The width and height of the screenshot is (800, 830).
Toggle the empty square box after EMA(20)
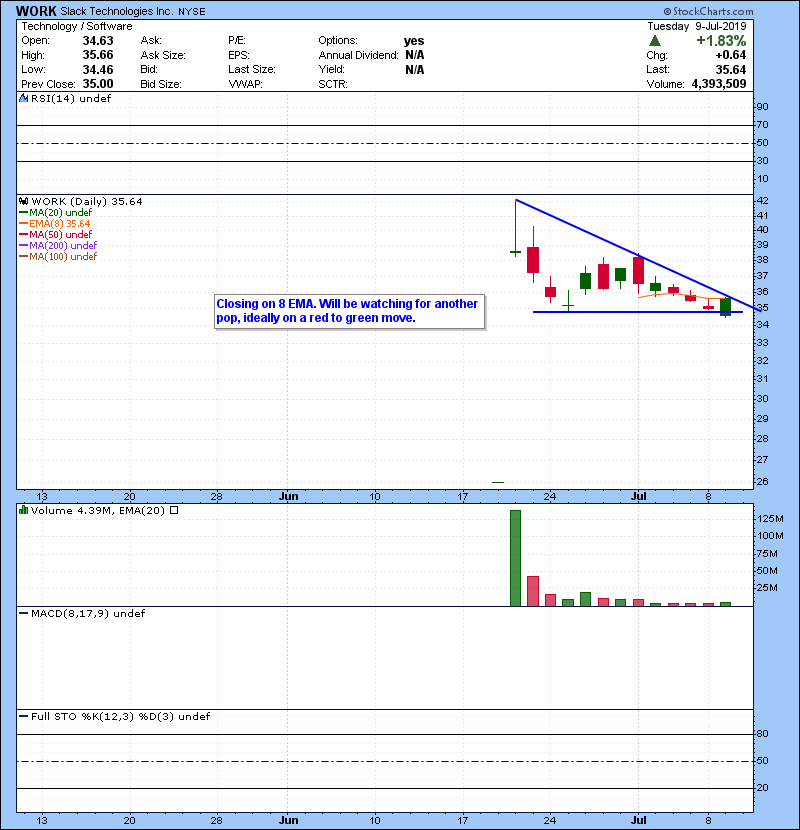coord(174,511)
